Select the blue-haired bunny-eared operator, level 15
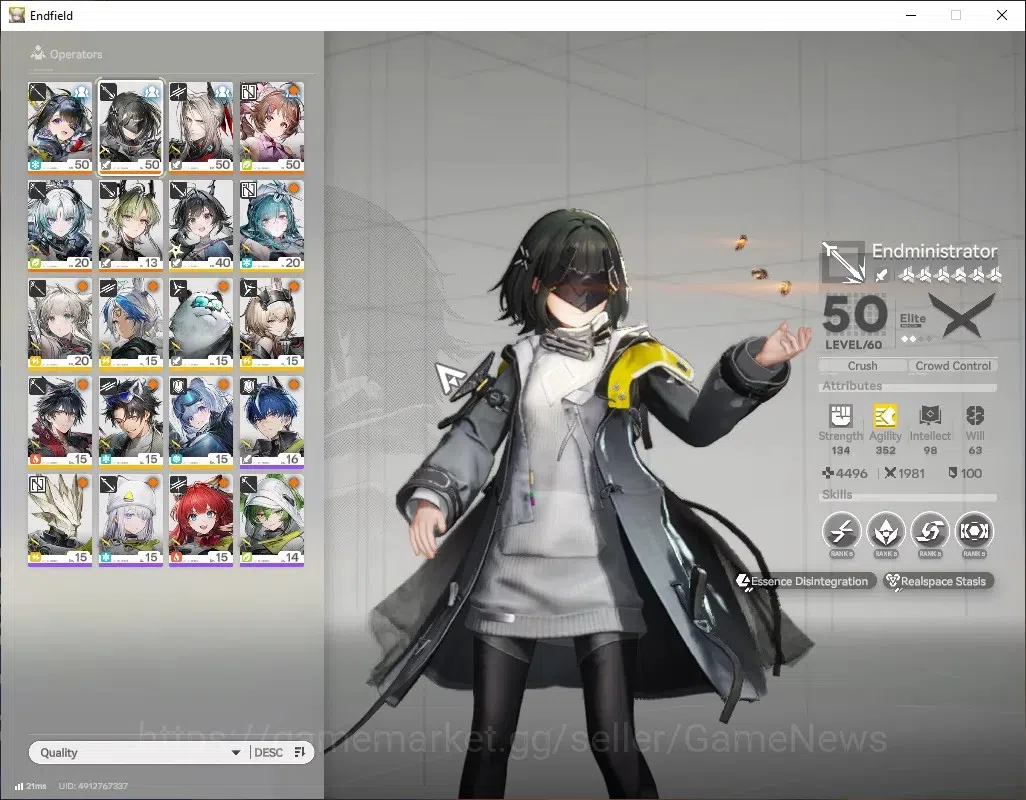 click(130, 324)
